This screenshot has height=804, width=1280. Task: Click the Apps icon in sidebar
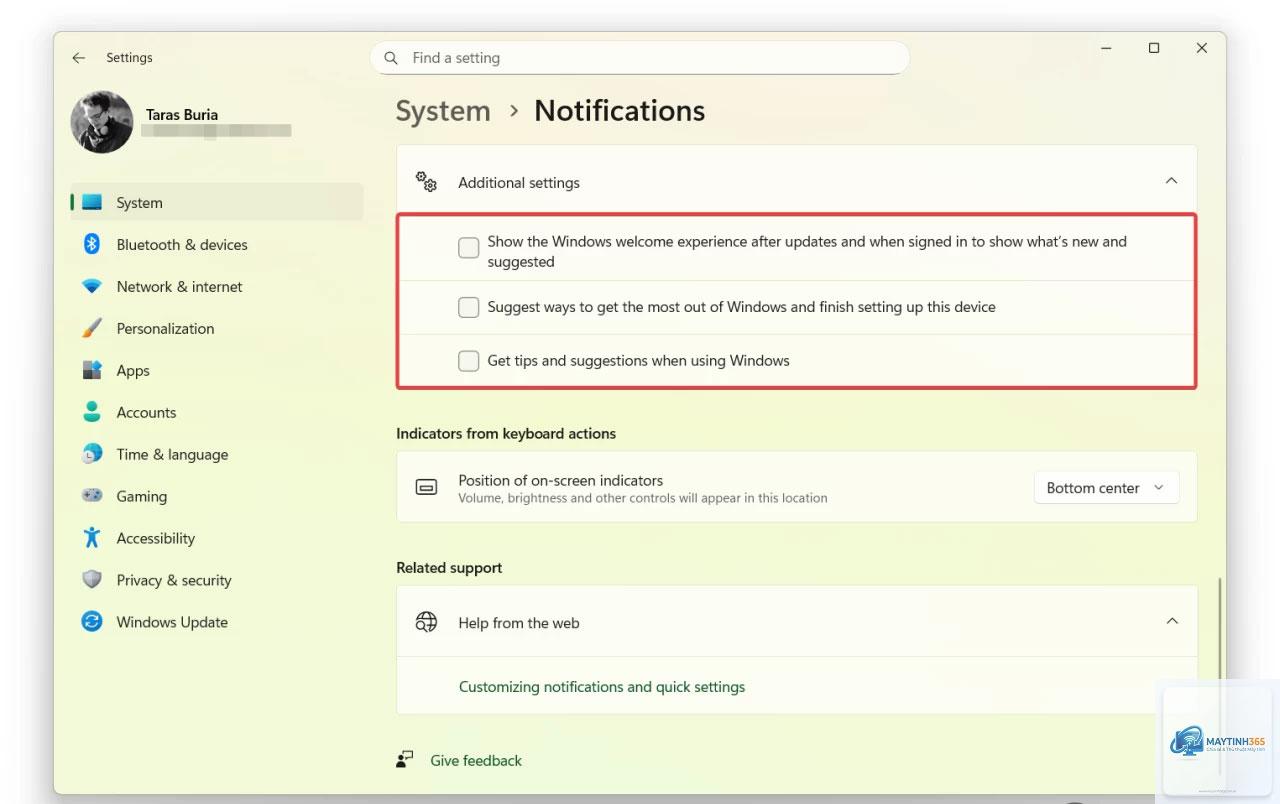(92, 370)
